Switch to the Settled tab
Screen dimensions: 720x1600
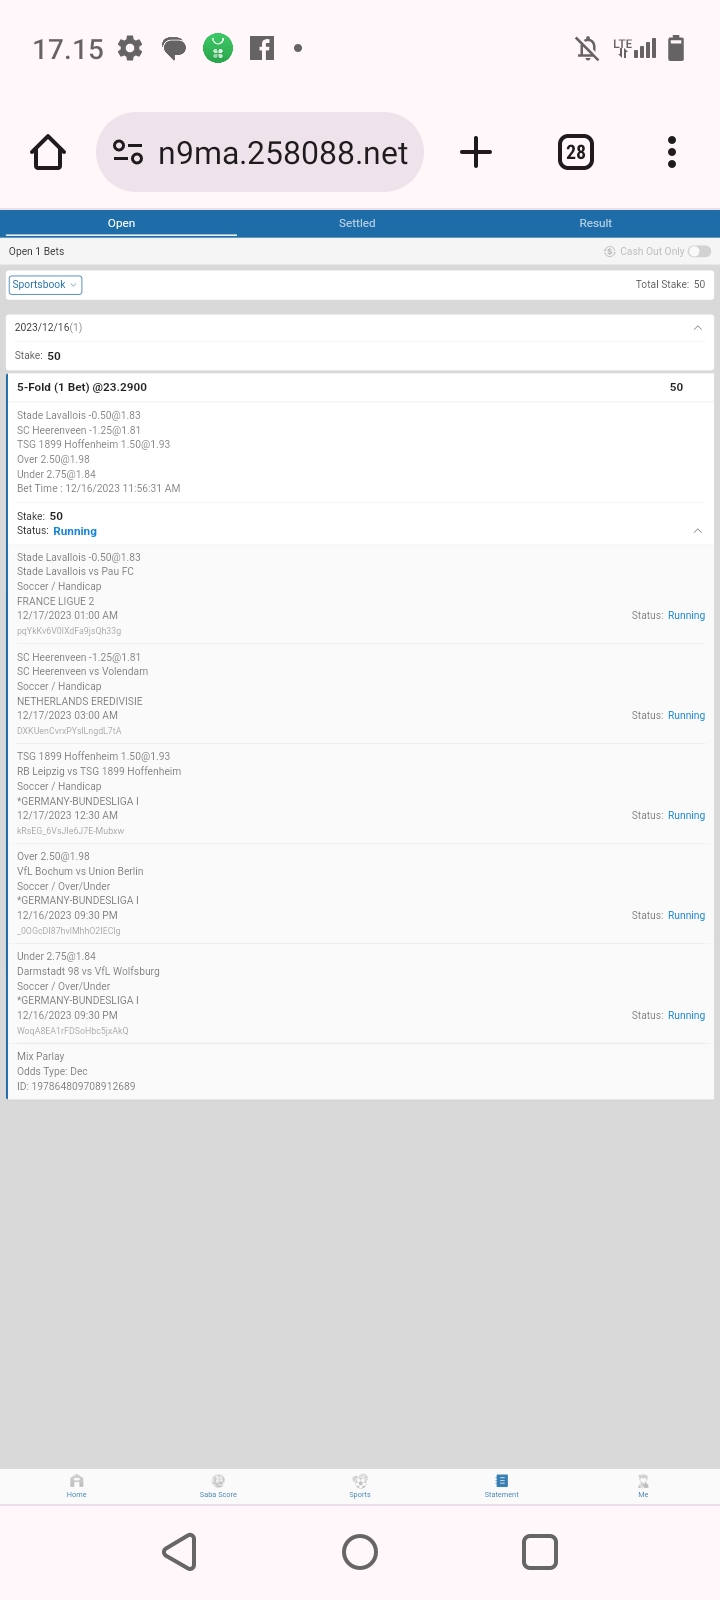(357, 223)
